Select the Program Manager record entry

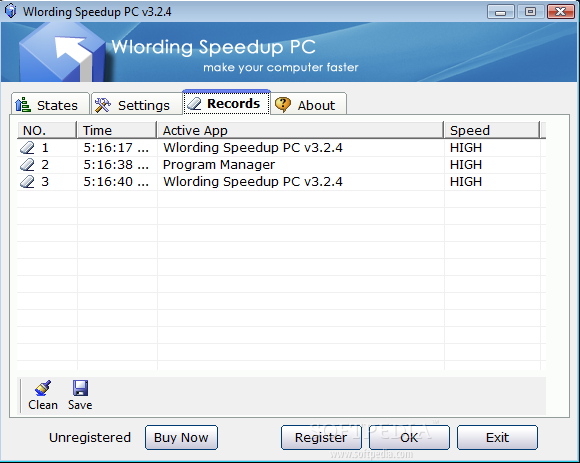pos(219,165)
